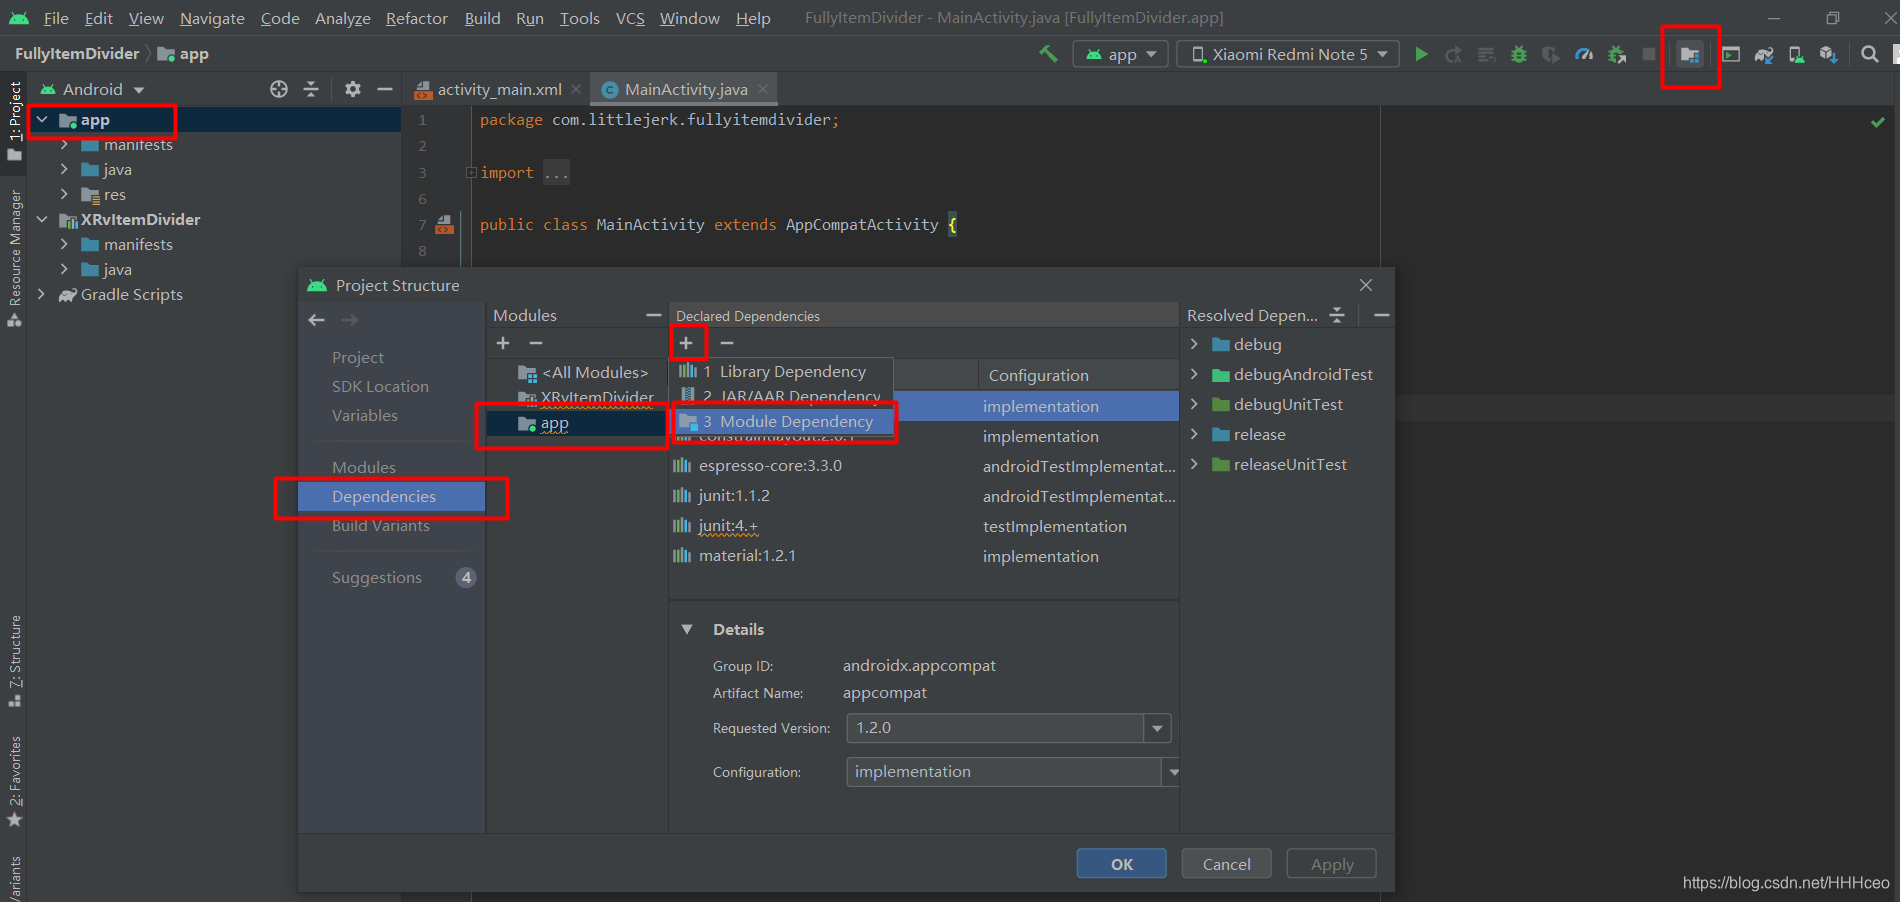Screen dimensions: 1900x902
Task: Choose Library Dependency from the popup
Action: tap(783, 371)
